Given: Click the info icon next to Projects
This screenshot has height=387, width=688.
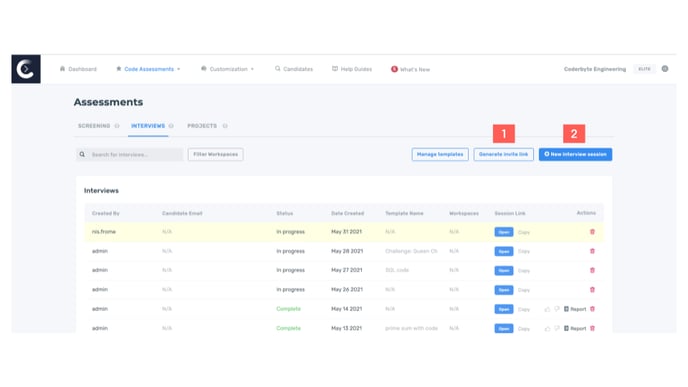Looking at the screenshot, I should pos(225,126).
